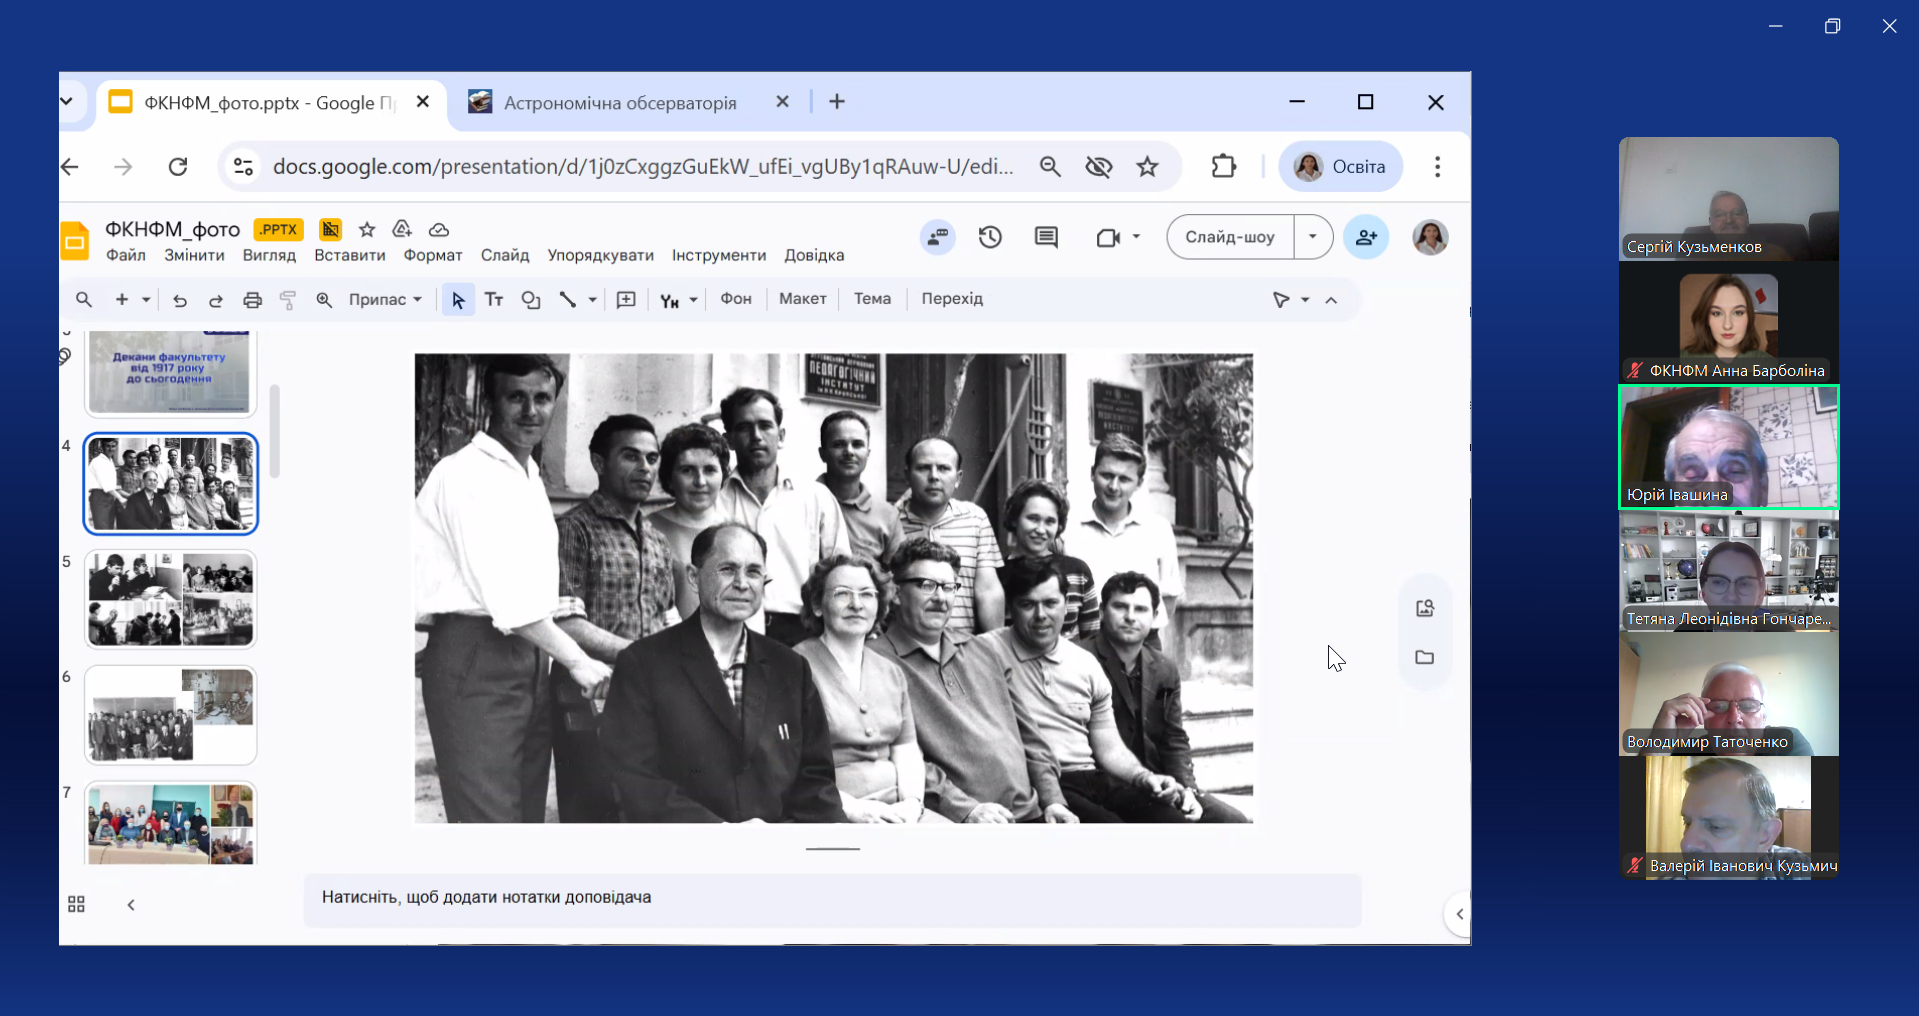Switch to grid view of slides

coord(76,904)
